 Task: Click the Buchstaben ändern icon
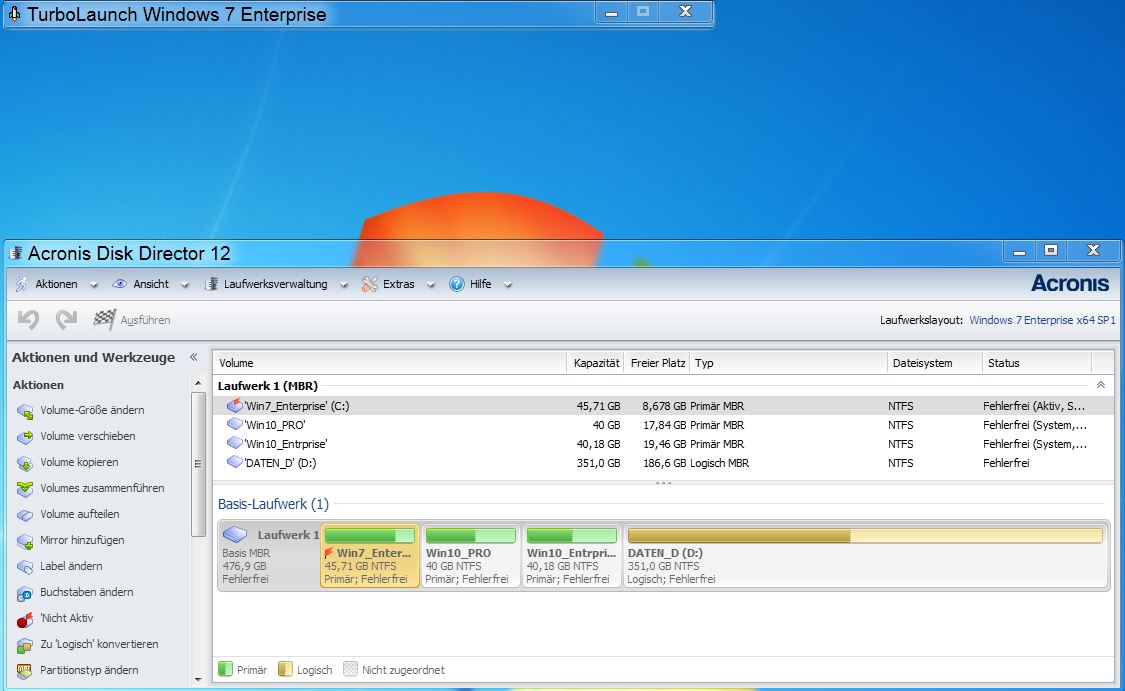25,593
